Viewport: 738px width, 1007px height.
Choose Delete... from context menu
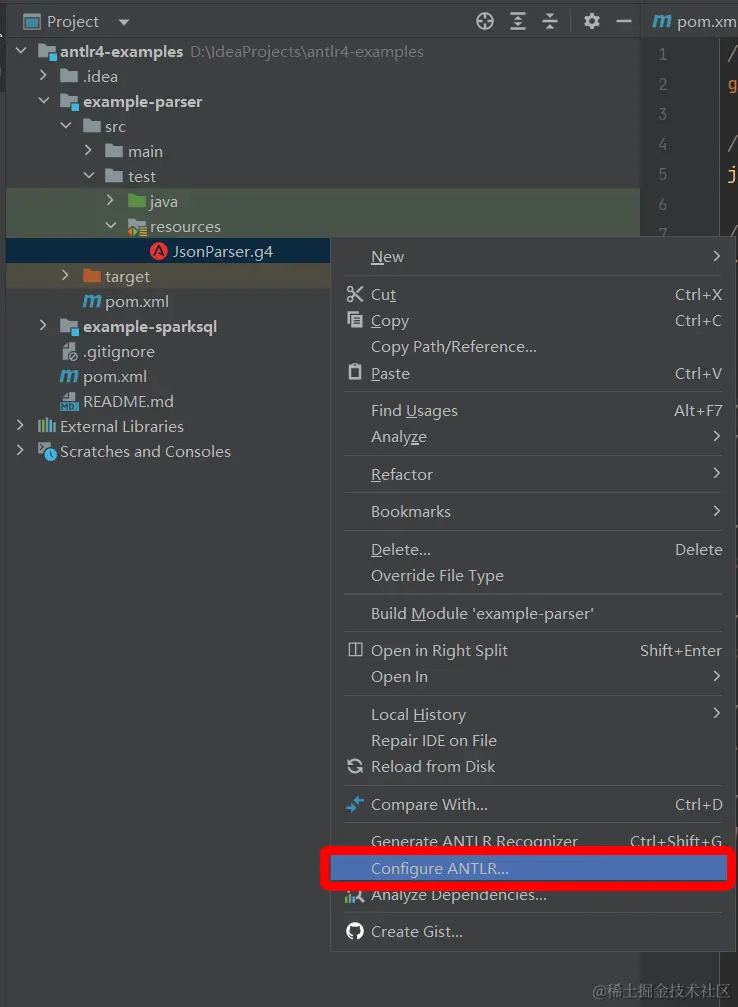click(533, 549)
